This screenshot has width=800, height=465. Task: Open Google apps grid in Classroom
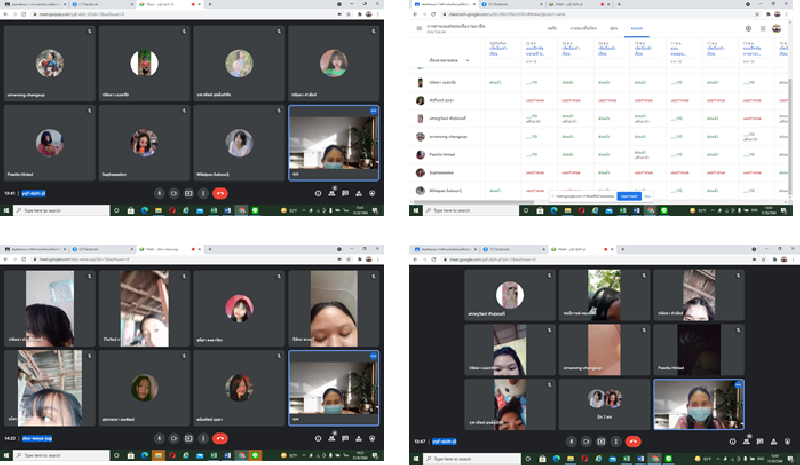(763, 29)
